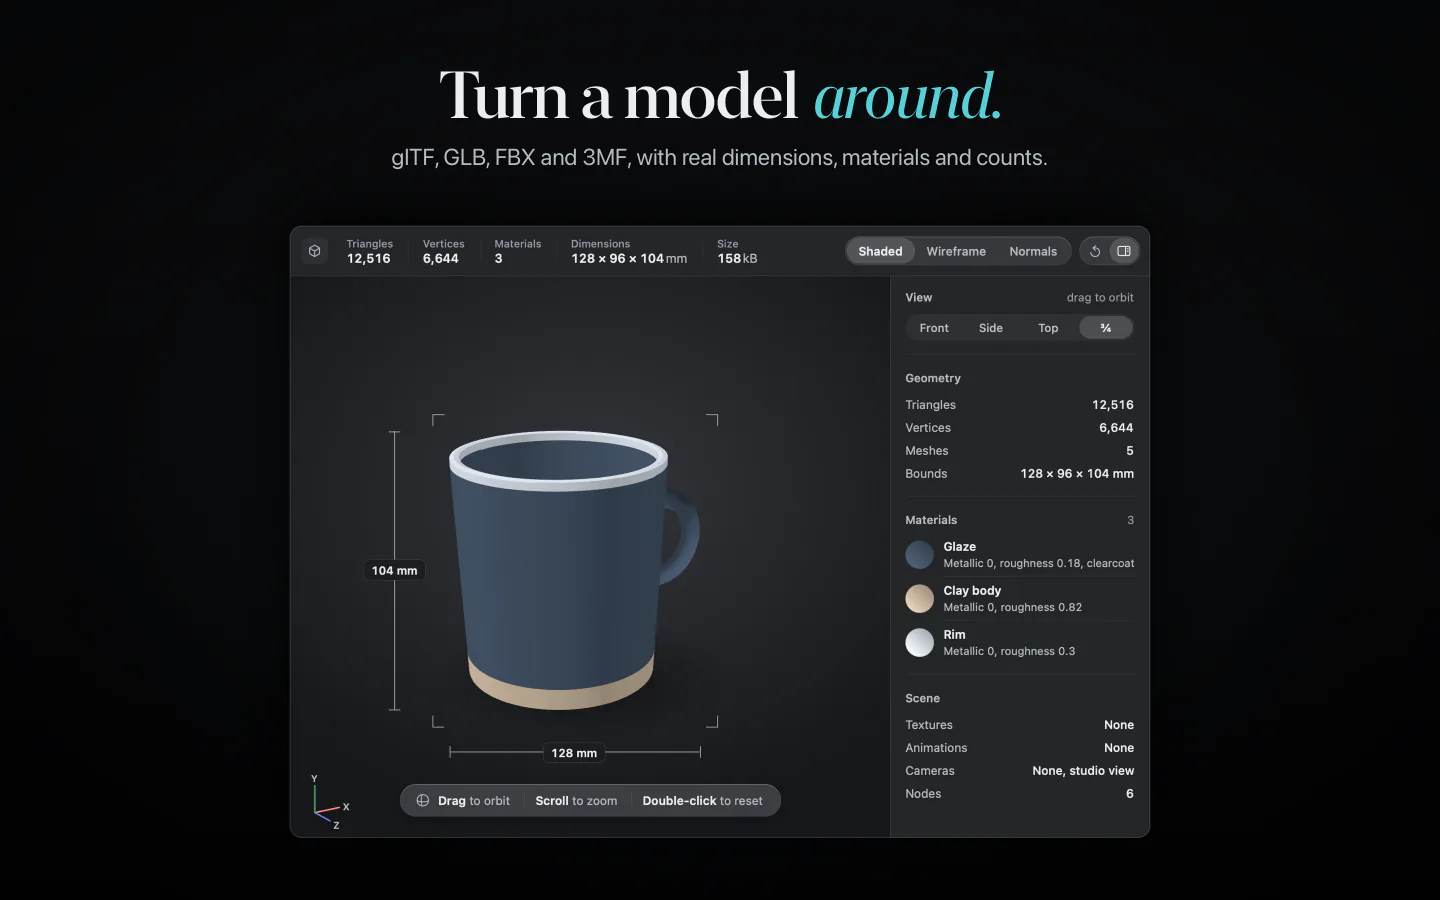Click the Nodes row value 6

[x=1130, y=794]
